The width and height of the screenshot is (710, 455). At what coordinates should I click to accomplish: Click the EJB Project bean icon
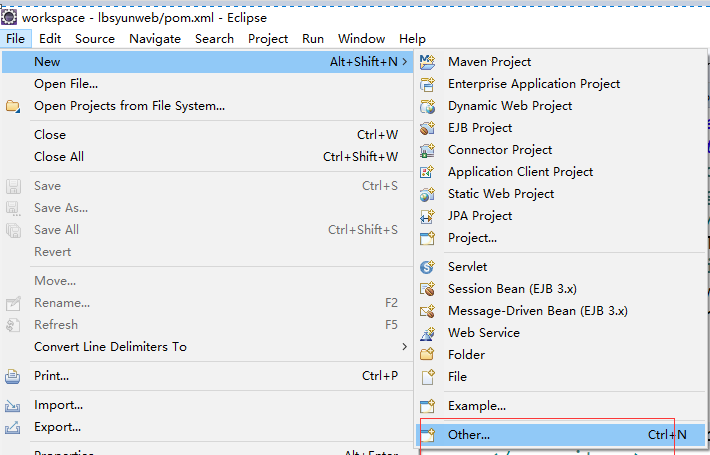tap(427, 128)
